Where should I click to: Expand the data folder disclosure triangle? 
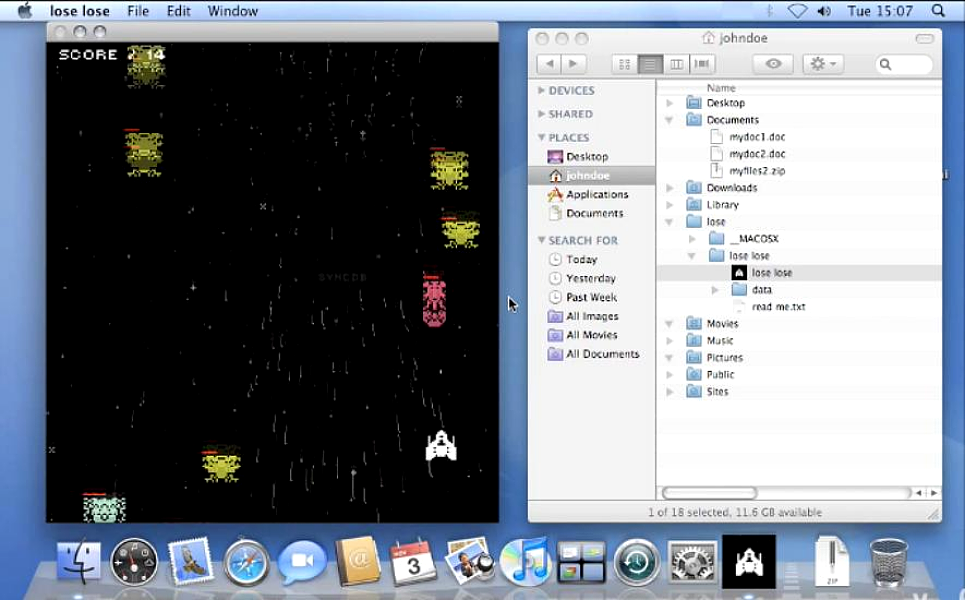715,290
